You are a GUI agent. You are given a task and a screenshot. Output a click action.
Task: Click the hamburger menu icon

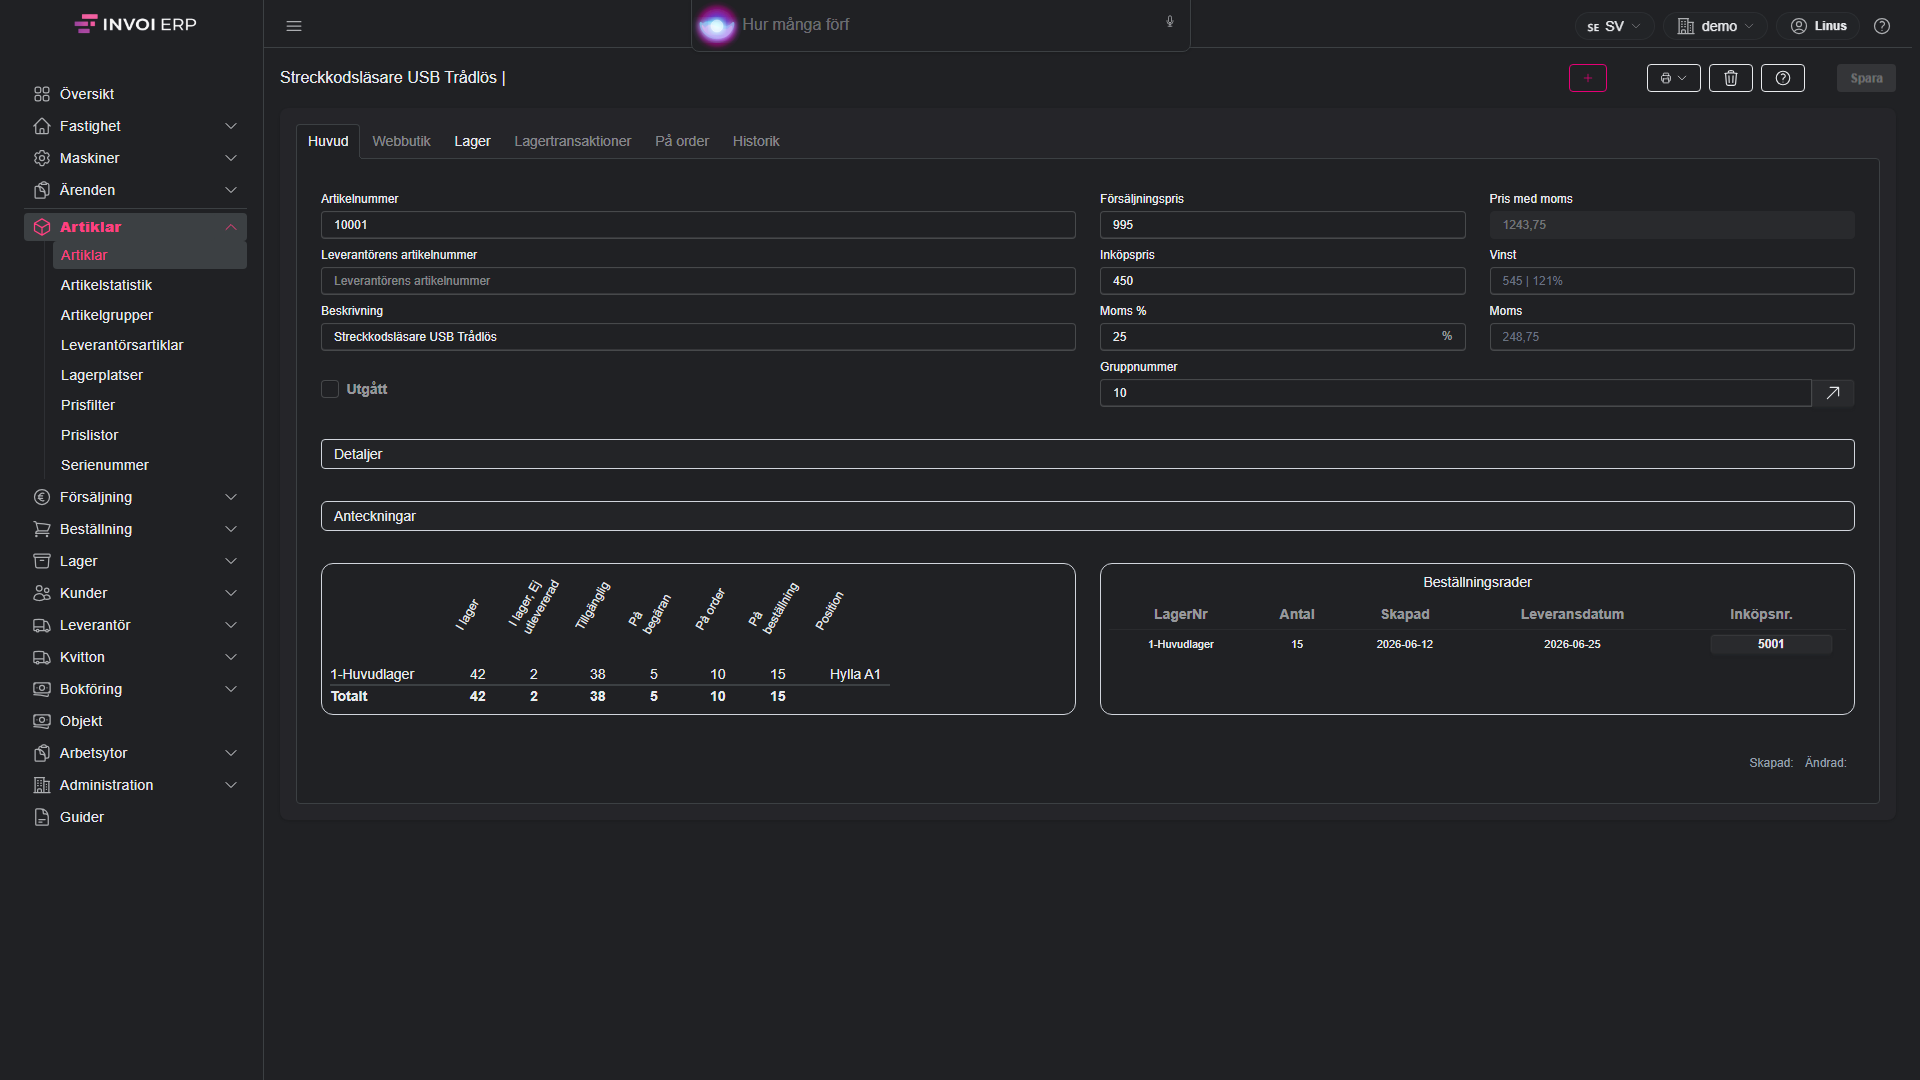coord(294,26)
